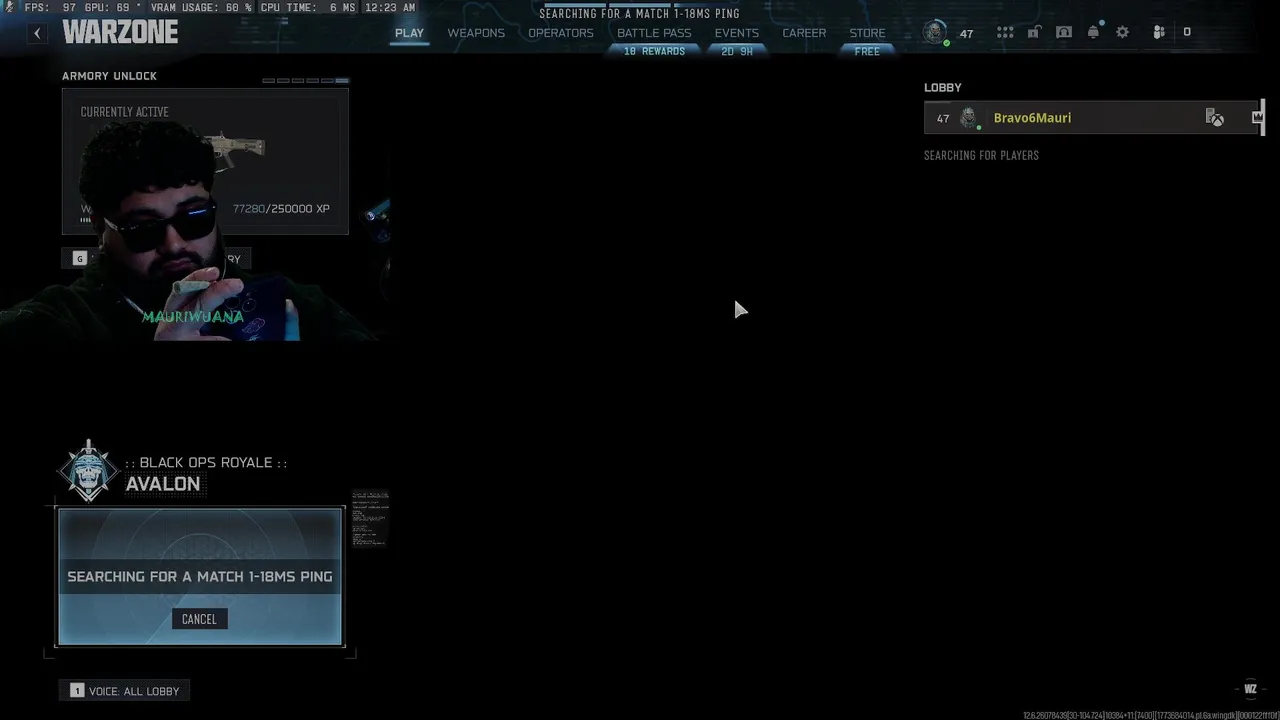Click the SEARCHING FOR PLAYERS text

coord(981,155)
